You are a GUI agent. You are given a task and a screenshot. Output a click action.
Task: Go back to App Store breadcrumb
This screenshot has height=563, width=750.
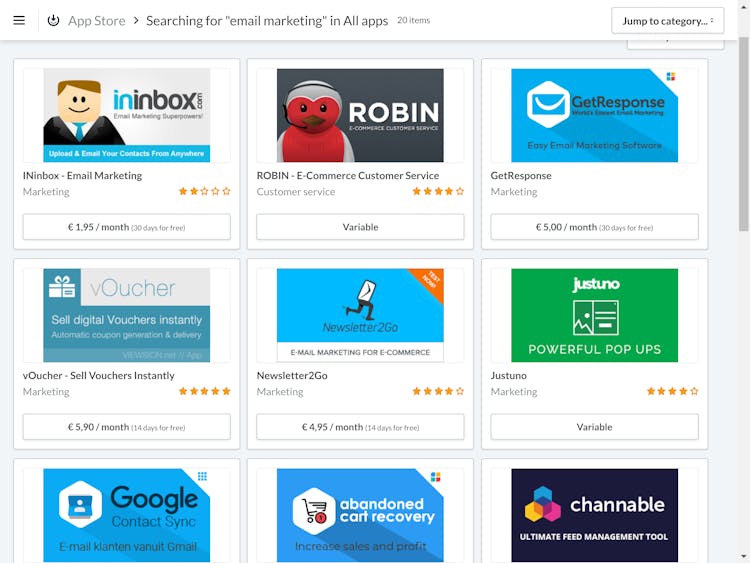[97, 21]
